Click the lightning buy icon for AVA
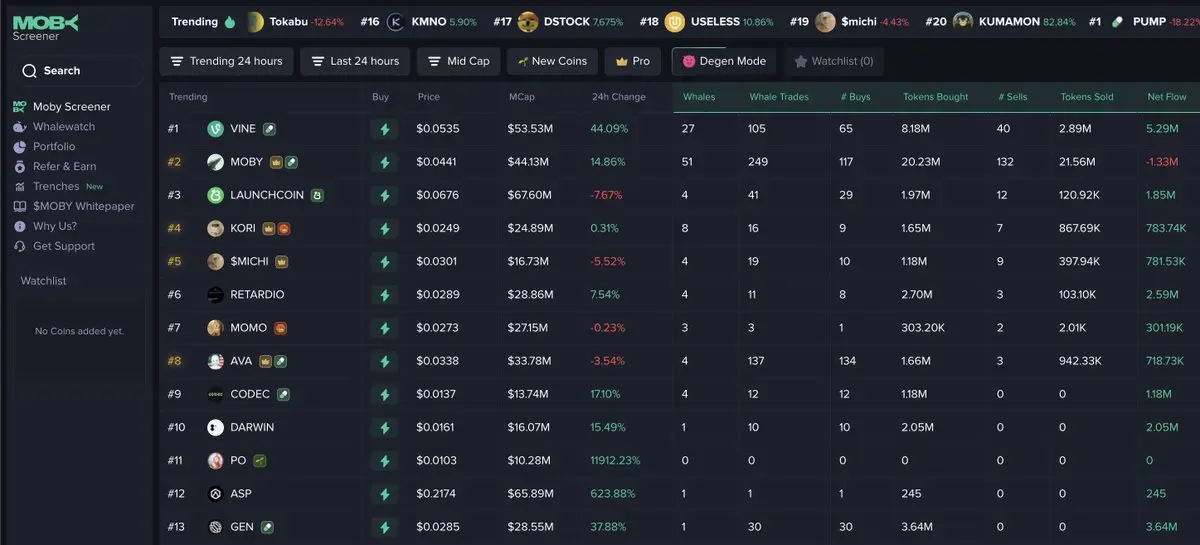The height and width of the screenshot is (545, 1200). pos(384,361)
